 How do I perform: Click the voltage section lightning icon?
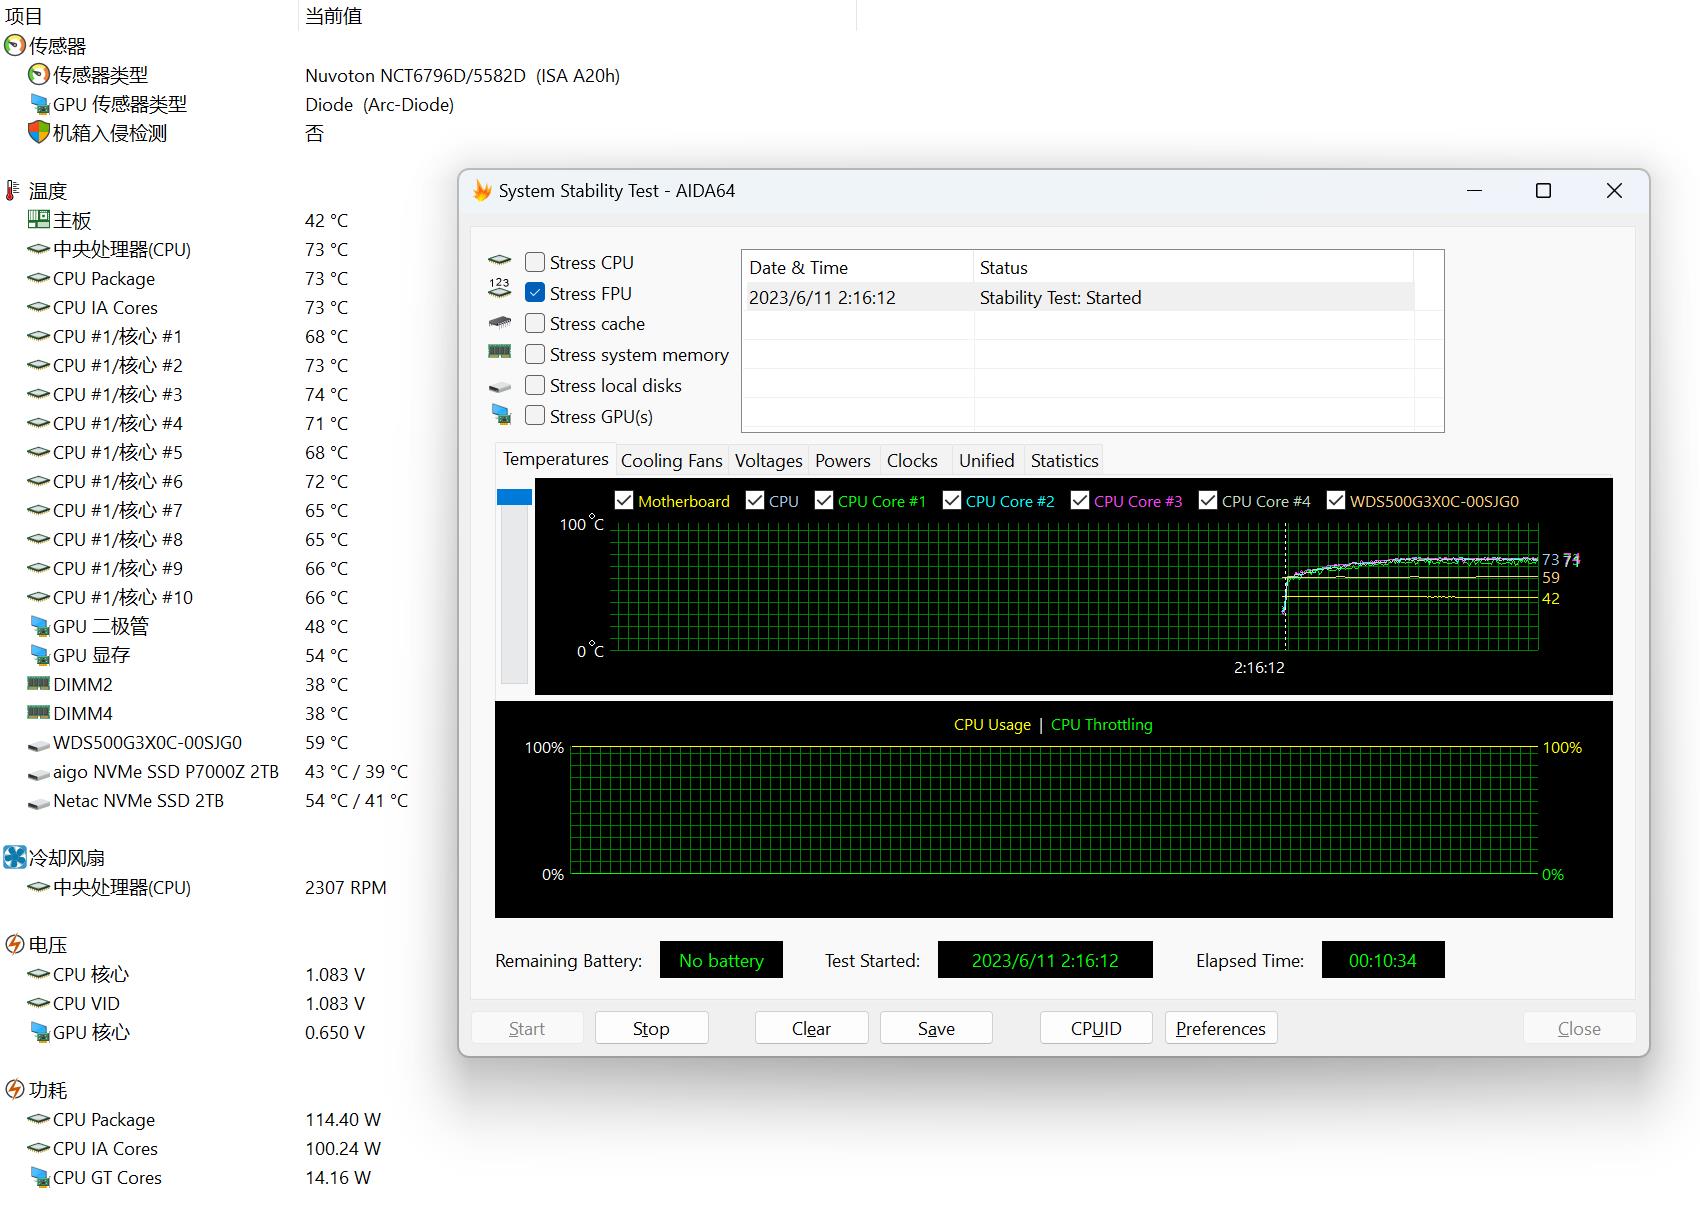pyautogui.click(x=15, y=945)
